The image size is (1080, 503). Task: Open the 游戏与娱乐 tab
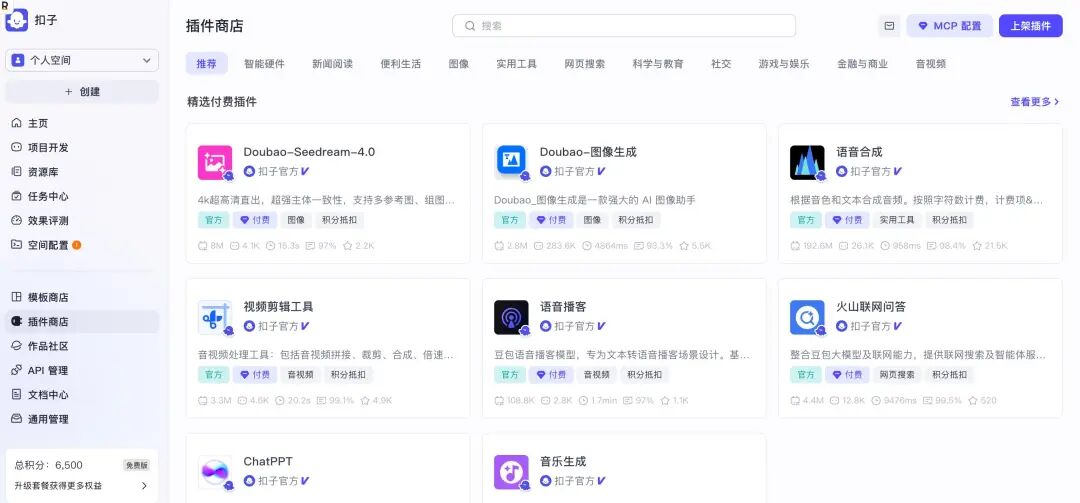pyautogui.click(x=784, y=63)
